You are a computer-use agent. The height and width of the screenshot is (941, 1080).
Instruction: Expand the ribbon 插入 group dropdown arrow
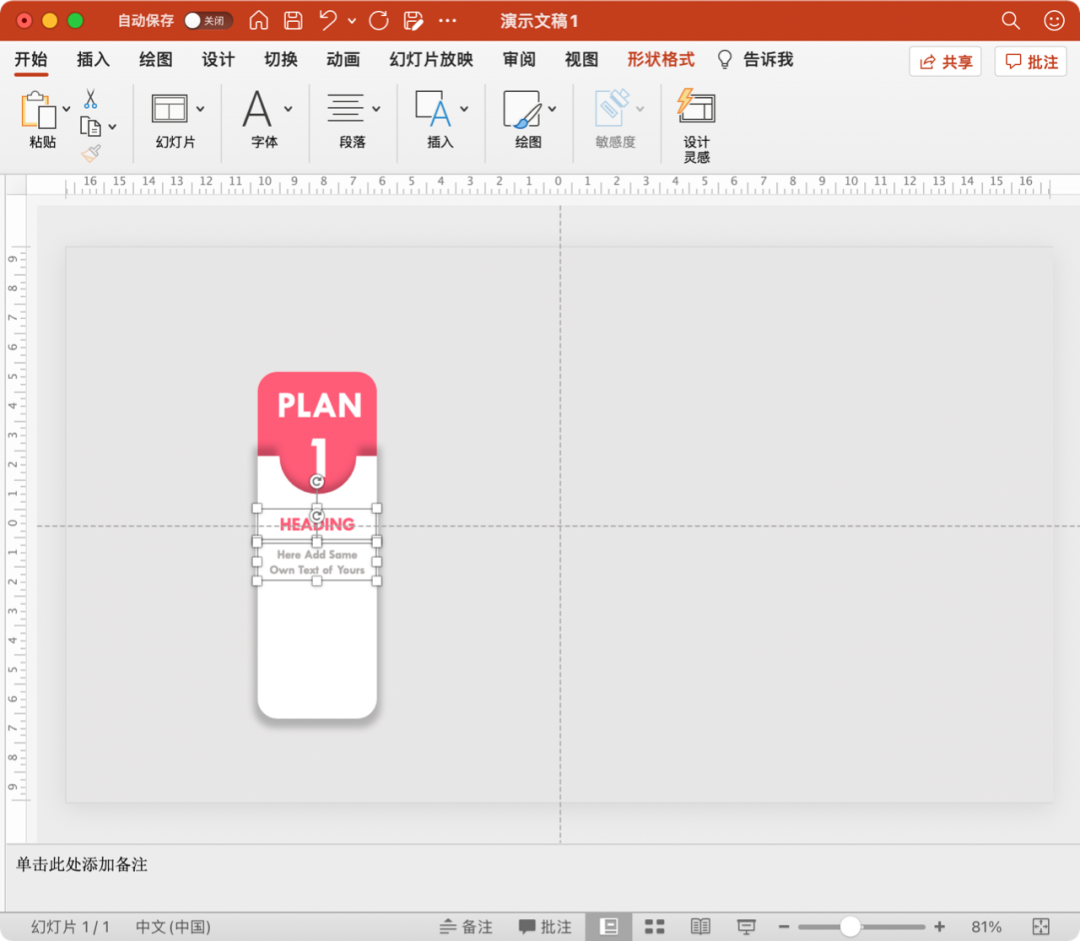coord(464,109)
